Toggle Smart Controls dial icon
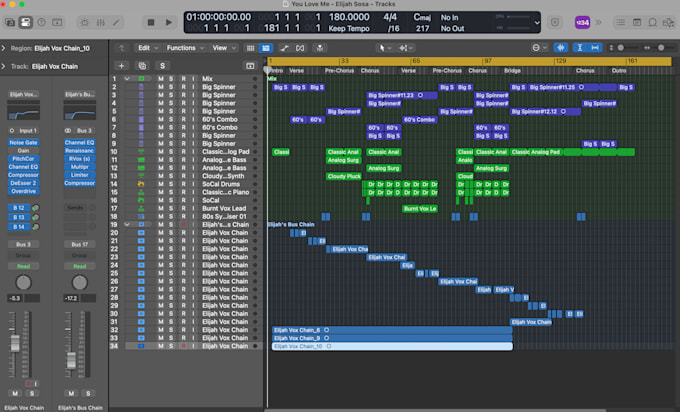This screenshot has height=412, width=680. pos(85,22)
